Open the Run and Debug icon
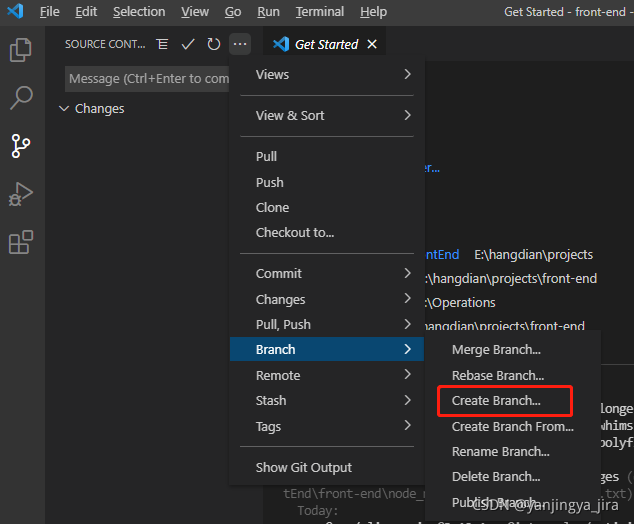This screenshot has width=634, height=524. tap(21, 194)
